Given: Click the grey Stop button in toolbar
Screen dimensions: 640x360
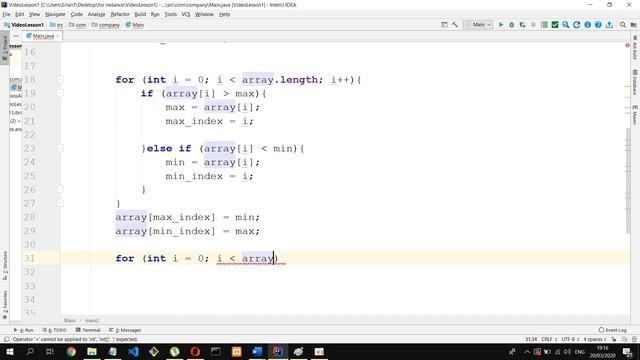Looking at the screenshot, I should [x=533, y=25].
